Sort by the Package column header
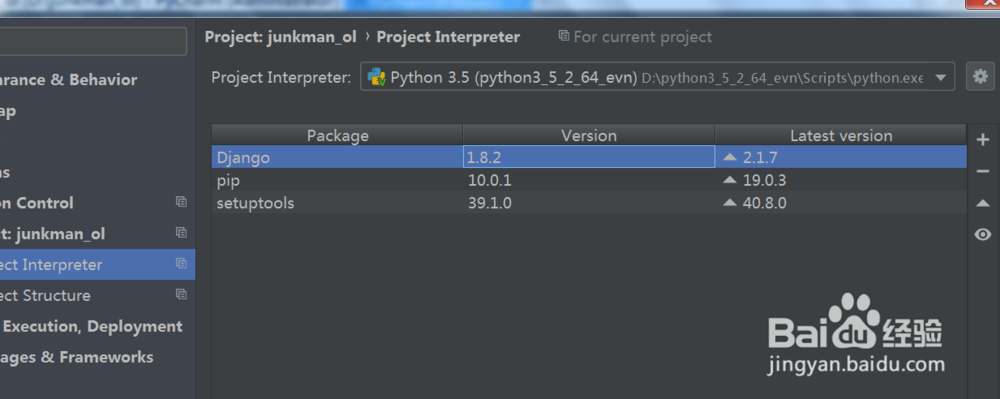The image size is (1000, 399). [x=337, y=135]
